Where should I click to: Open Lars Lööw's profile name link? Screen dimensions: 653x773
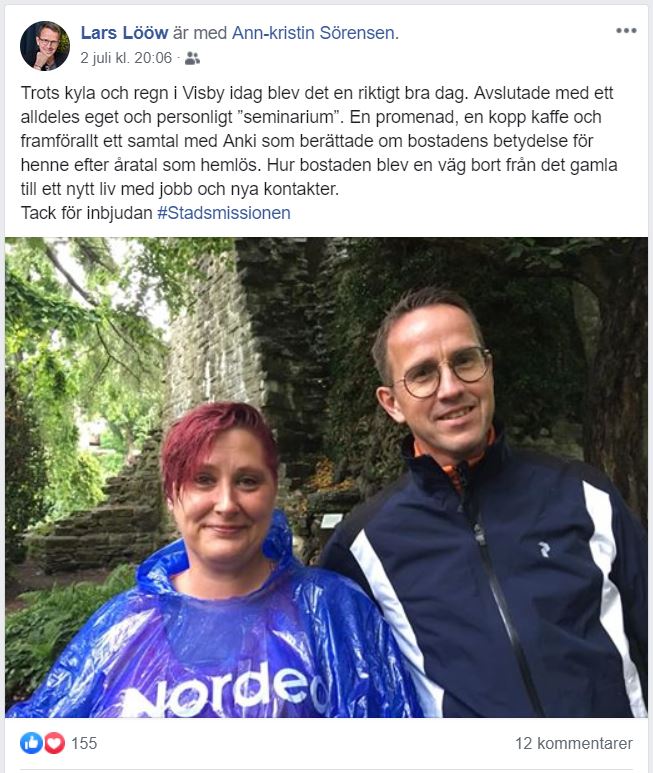coord(124,33)
